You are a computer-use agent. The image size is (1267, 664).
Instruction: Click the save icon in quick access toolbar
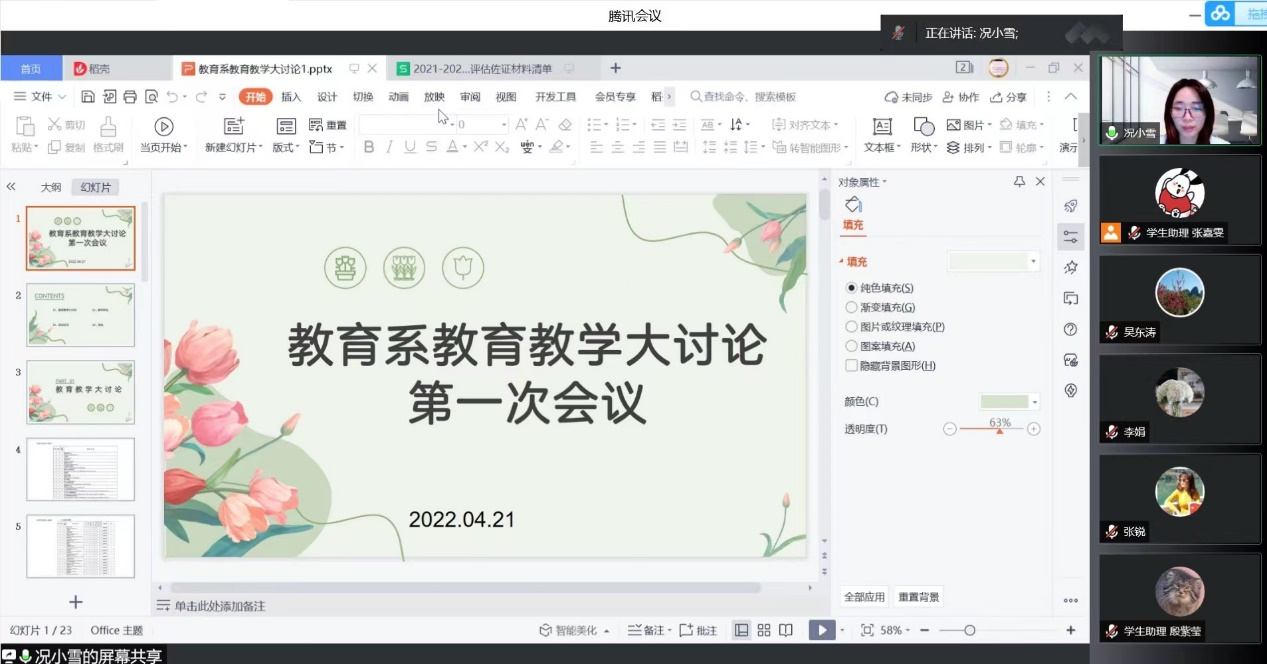(x=88, y=97)
